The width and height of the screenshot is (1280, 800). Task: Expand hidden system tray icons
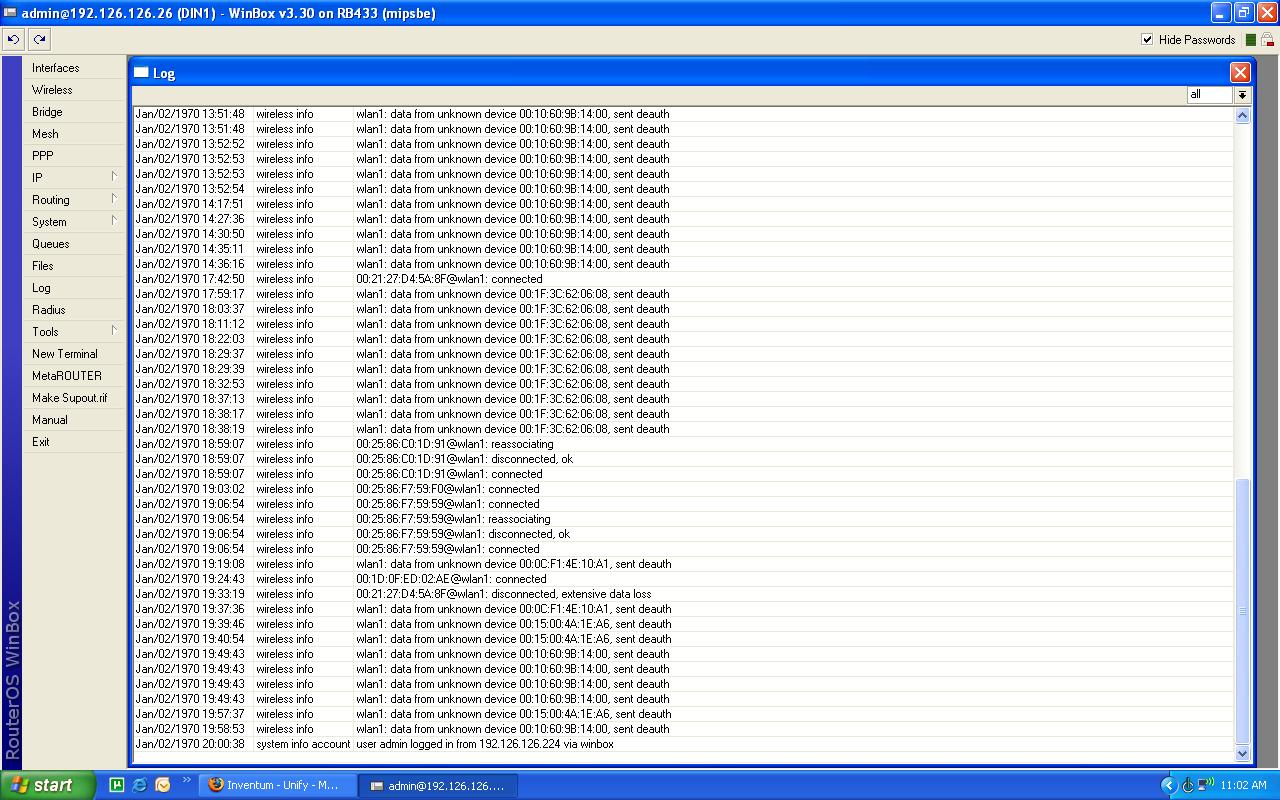click(1168, 785)
